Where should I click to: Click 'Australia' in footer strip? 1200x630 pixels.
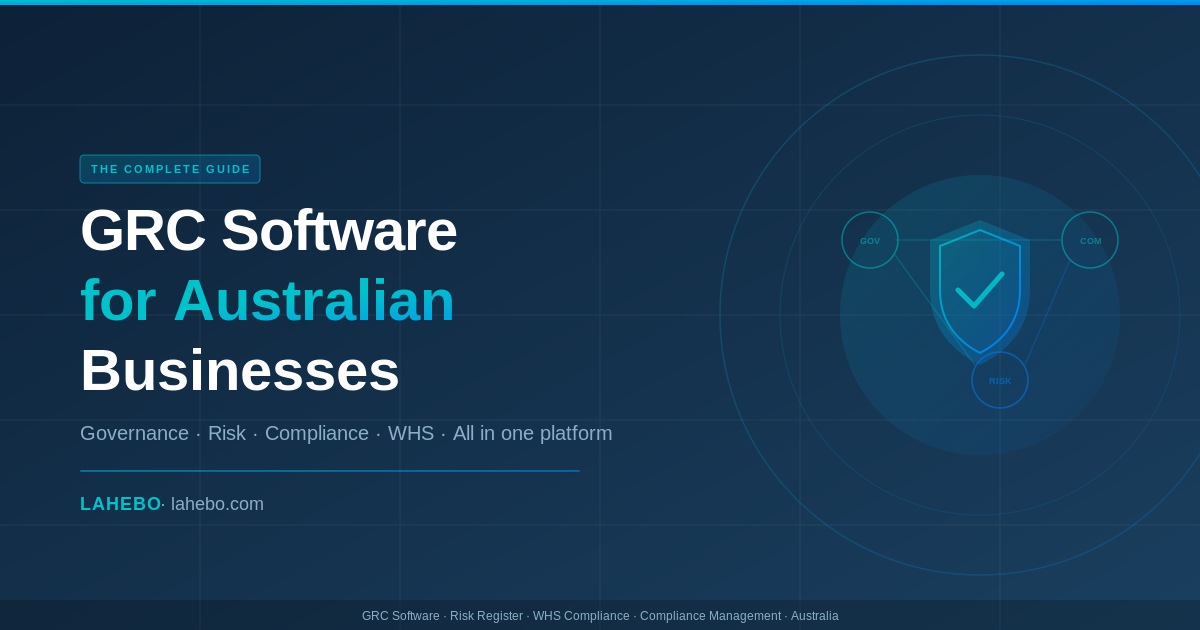click(x=815, y=616)
